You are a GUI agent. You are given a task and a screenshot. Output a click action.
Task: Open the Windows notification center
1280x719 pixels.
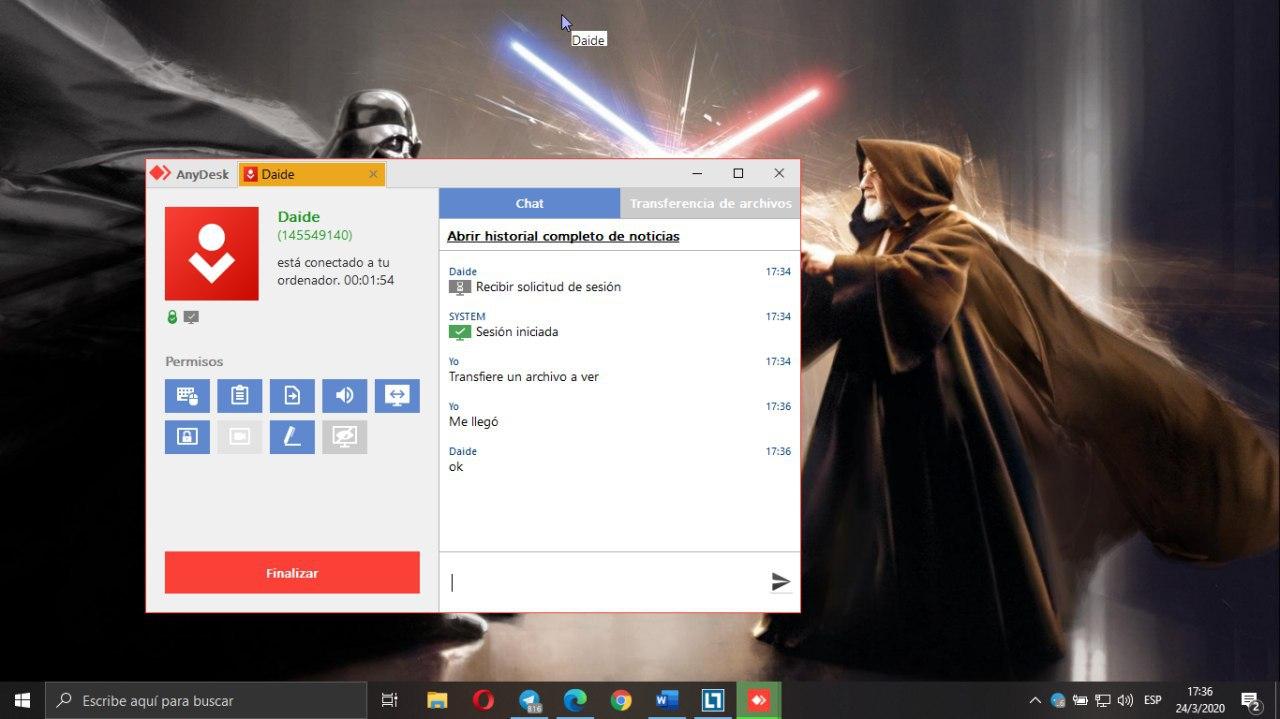(1251, 700)
